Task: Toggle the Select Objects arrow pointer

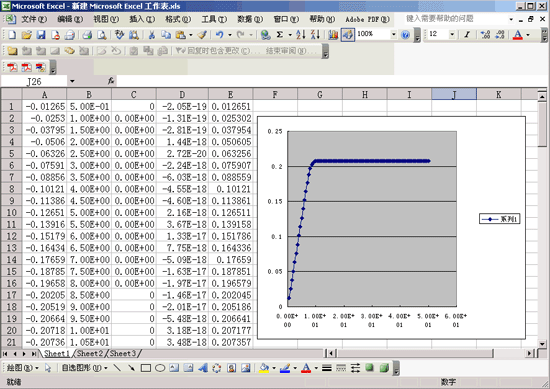Action: coord(48,368)
